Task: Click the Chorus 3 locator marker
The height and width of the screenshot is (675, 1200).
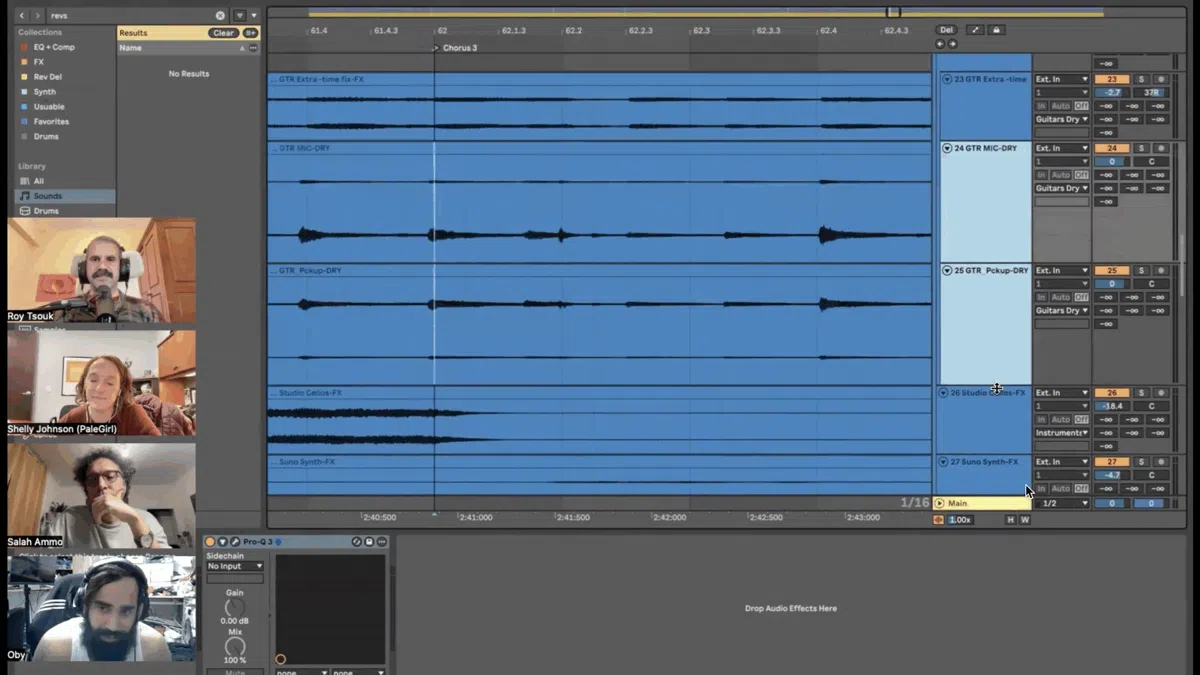Action: 436,48
